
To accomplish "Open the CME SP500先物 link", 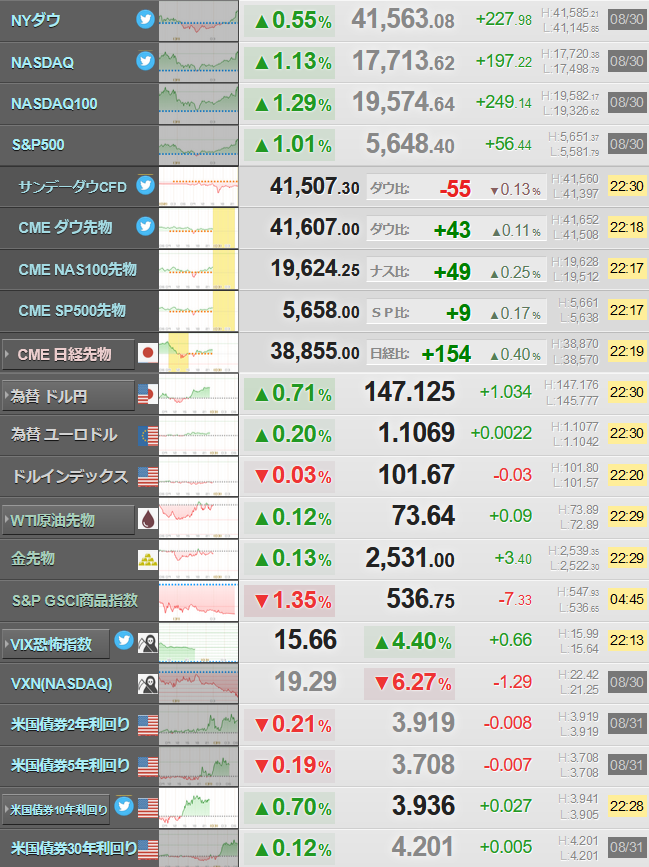I will click(x=72, y=310).
